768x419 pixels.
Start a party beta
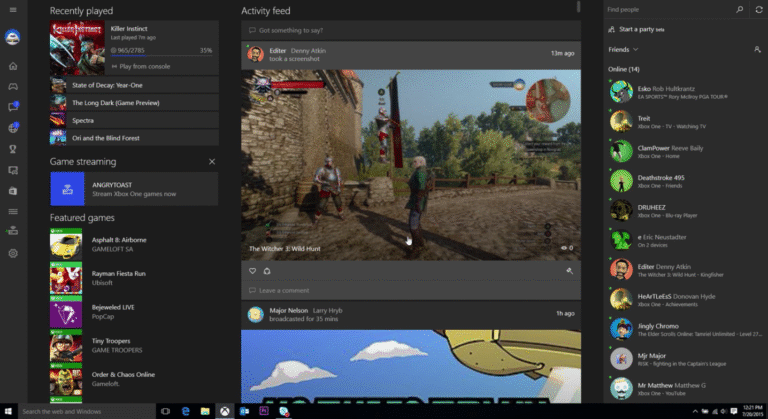pyautogui.click(x=636, y=29)
